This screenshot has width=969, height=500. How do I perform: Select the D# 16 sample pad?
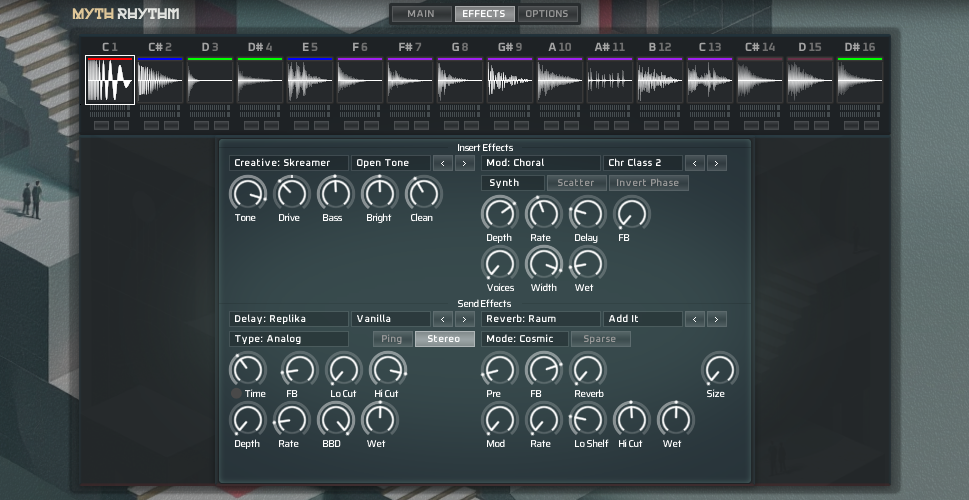coord(860,80)
